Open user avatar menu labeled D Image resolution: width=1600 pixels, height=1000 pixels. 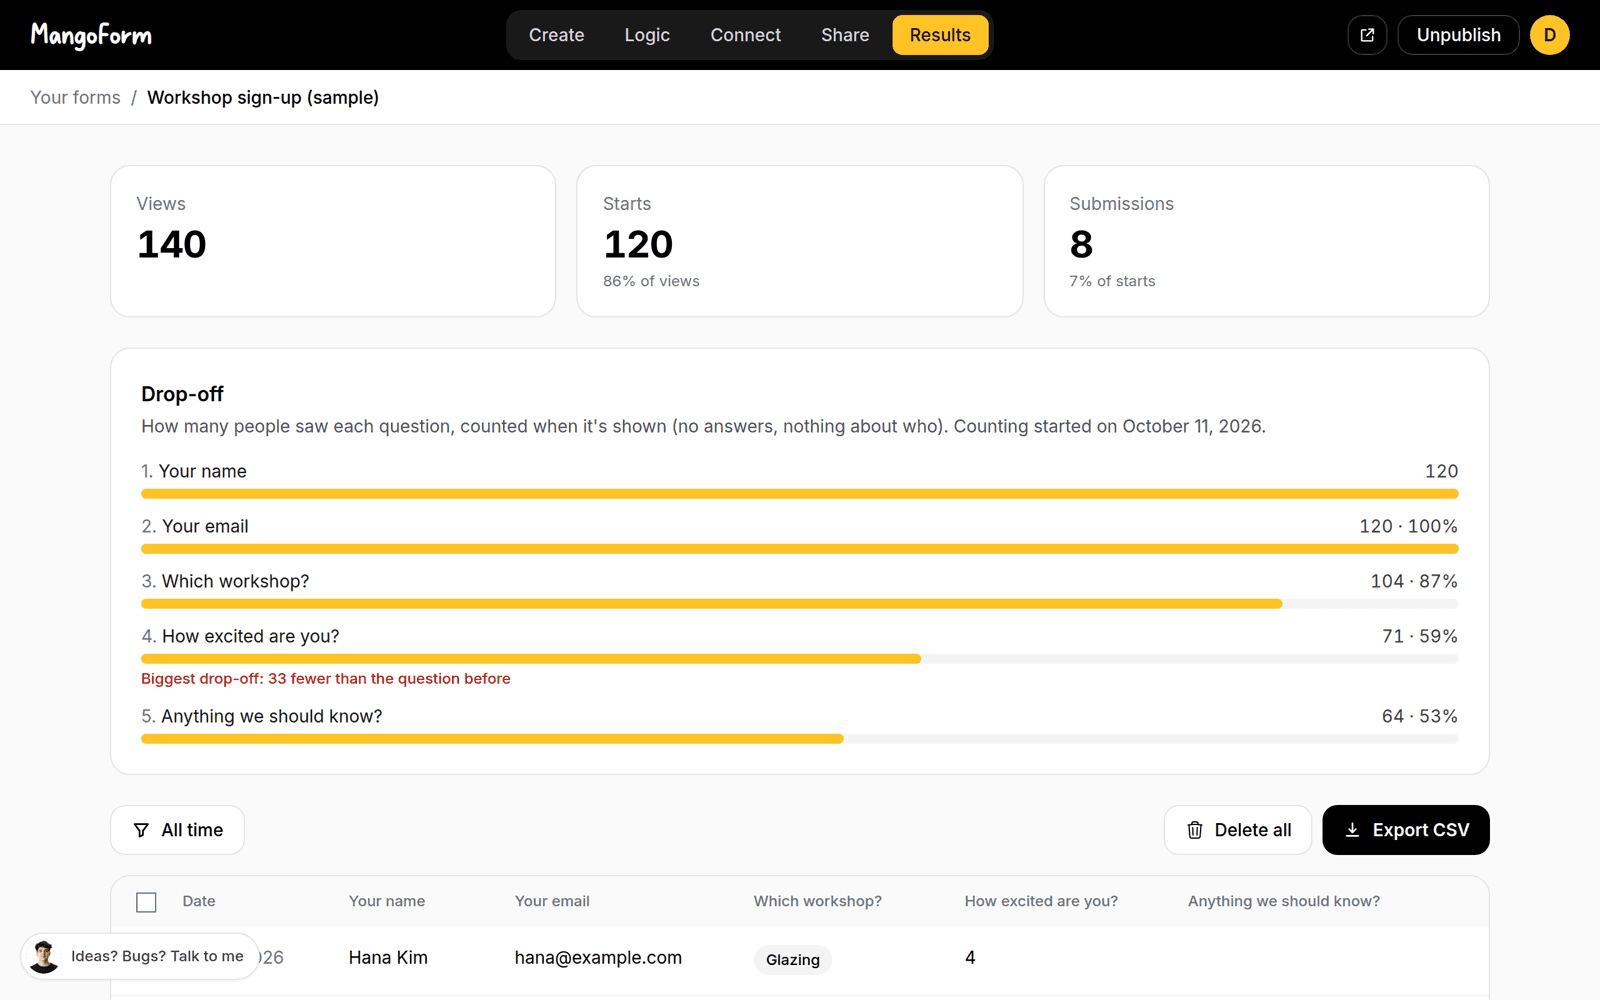1549,35
